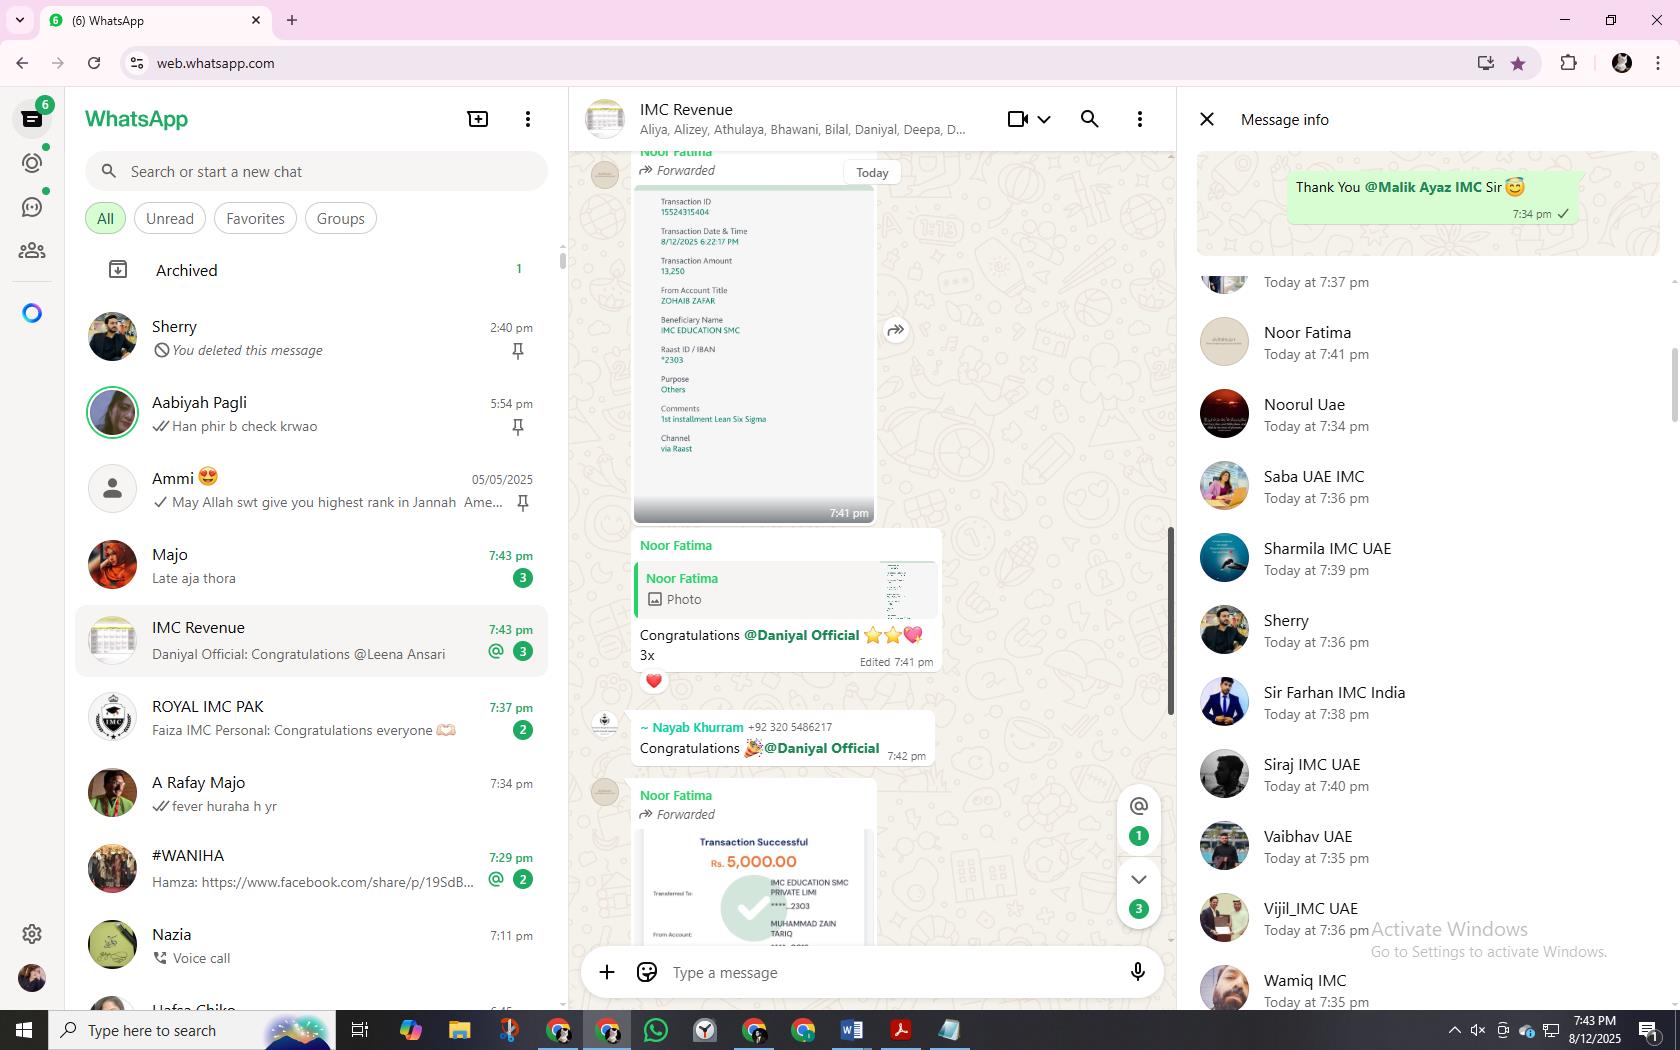Open the Aabiyah Pagli chat

coord(312,413)
